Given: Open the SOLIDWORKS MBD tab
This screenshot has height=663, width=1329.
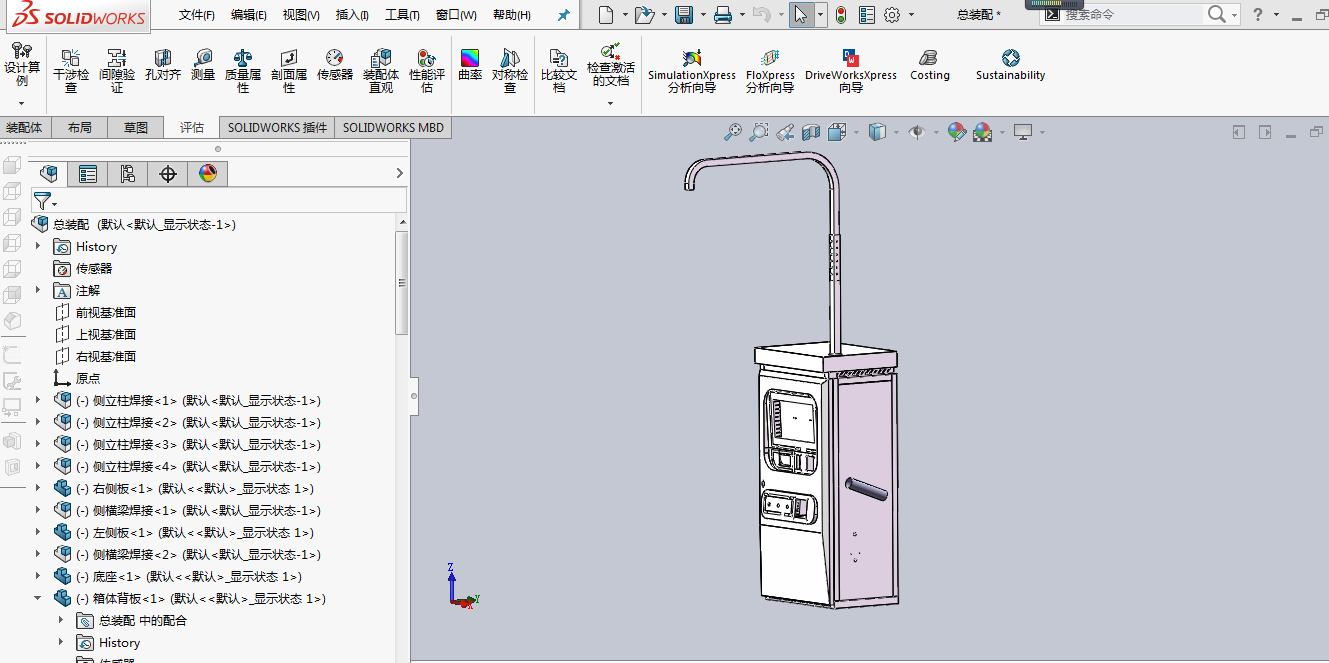Looking at the screenshot, I should tap(393, 128).
